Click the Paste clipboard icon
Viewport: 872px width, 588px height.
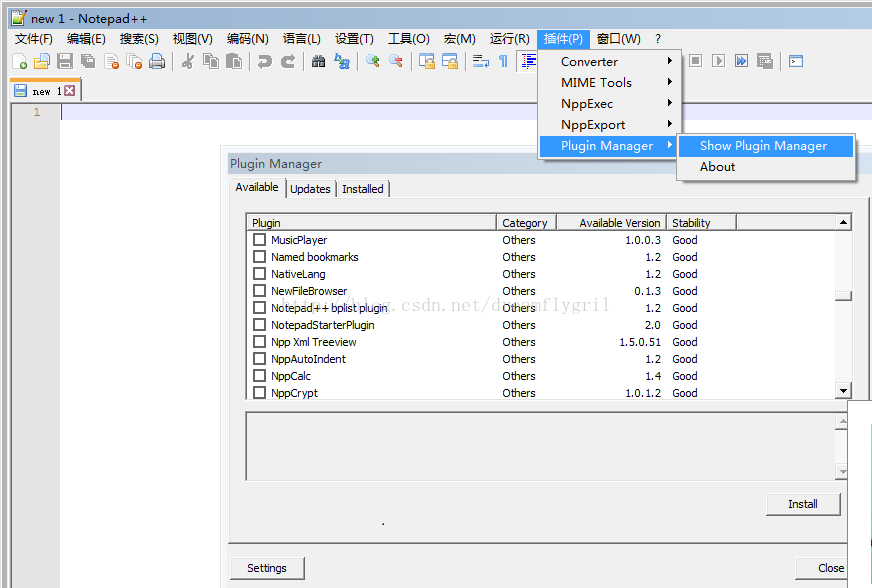coord(234,61)
